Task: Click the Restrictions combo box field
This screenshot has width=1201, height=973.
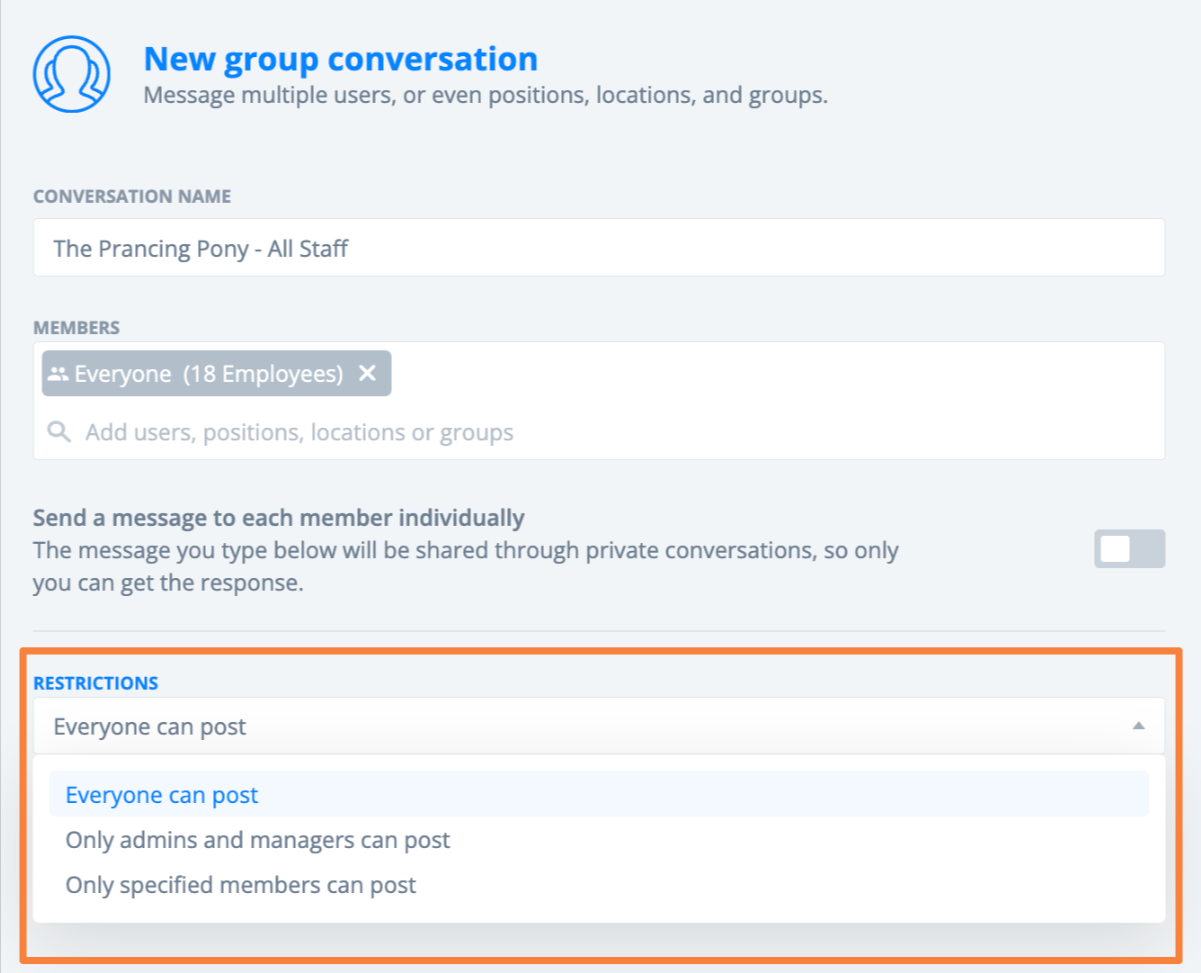Action: click(580, 726)
